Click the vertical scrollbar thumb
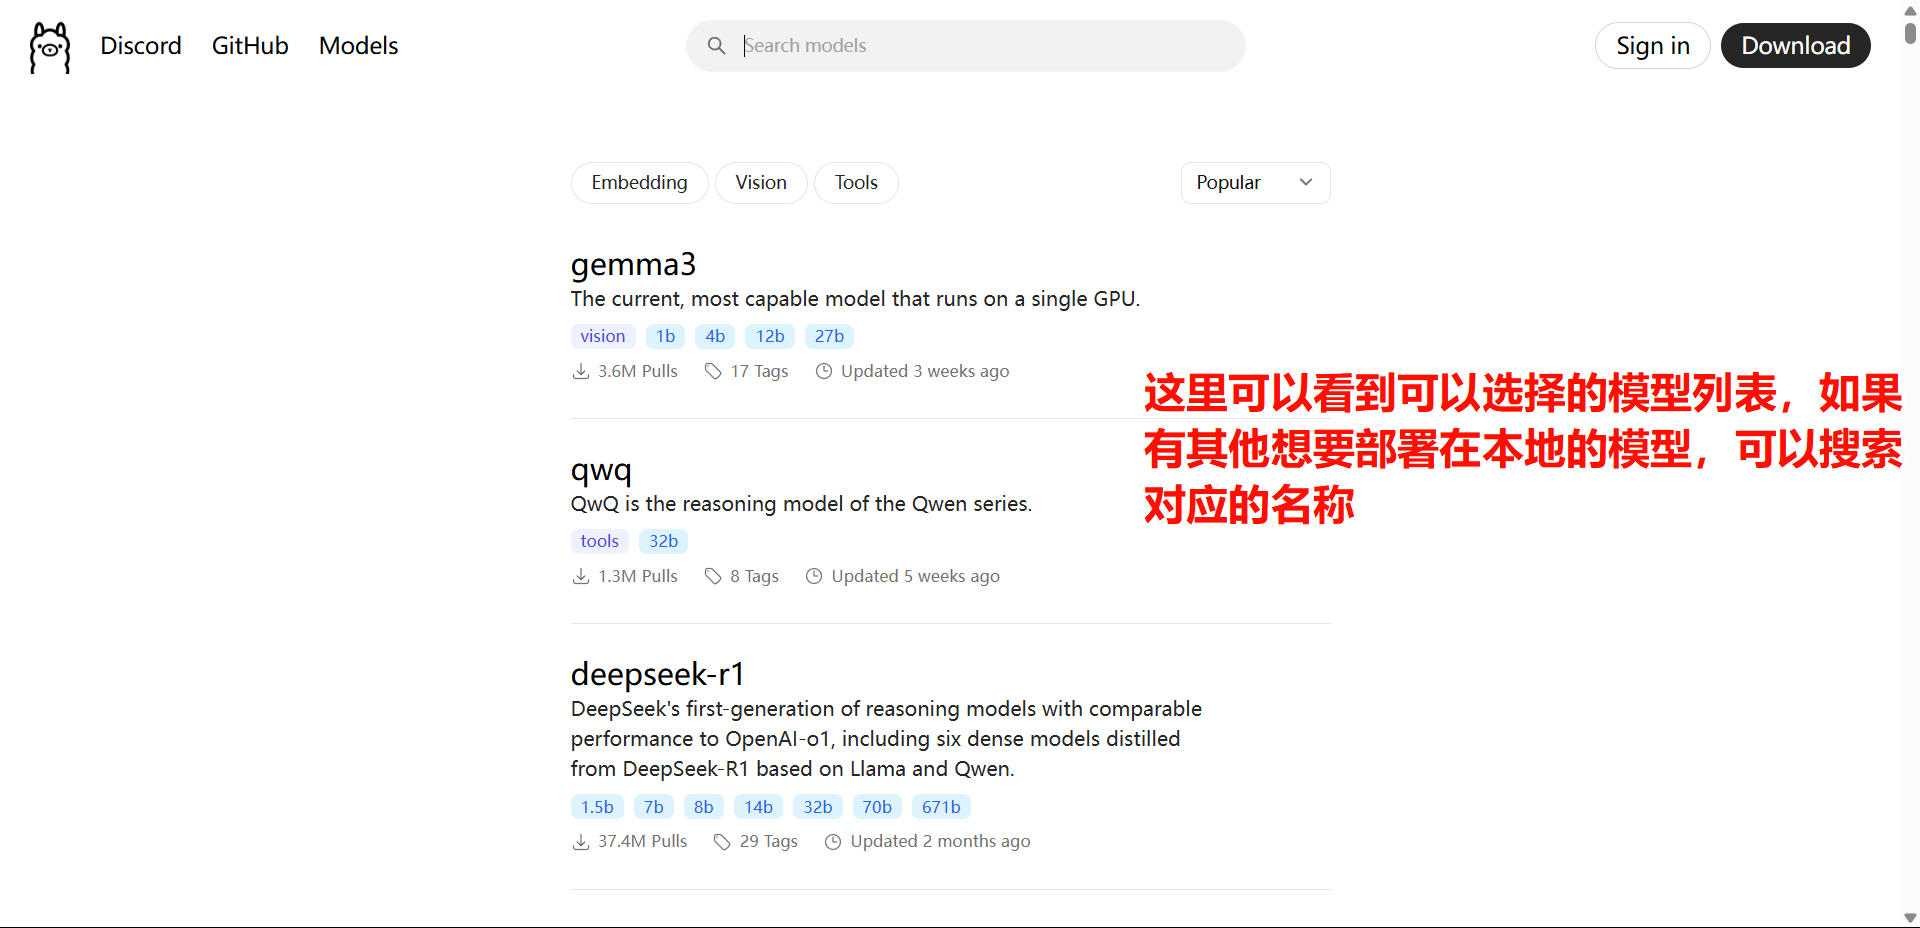The width and height of the screenshot is (1920, 928). click(x=1911, y=32)
